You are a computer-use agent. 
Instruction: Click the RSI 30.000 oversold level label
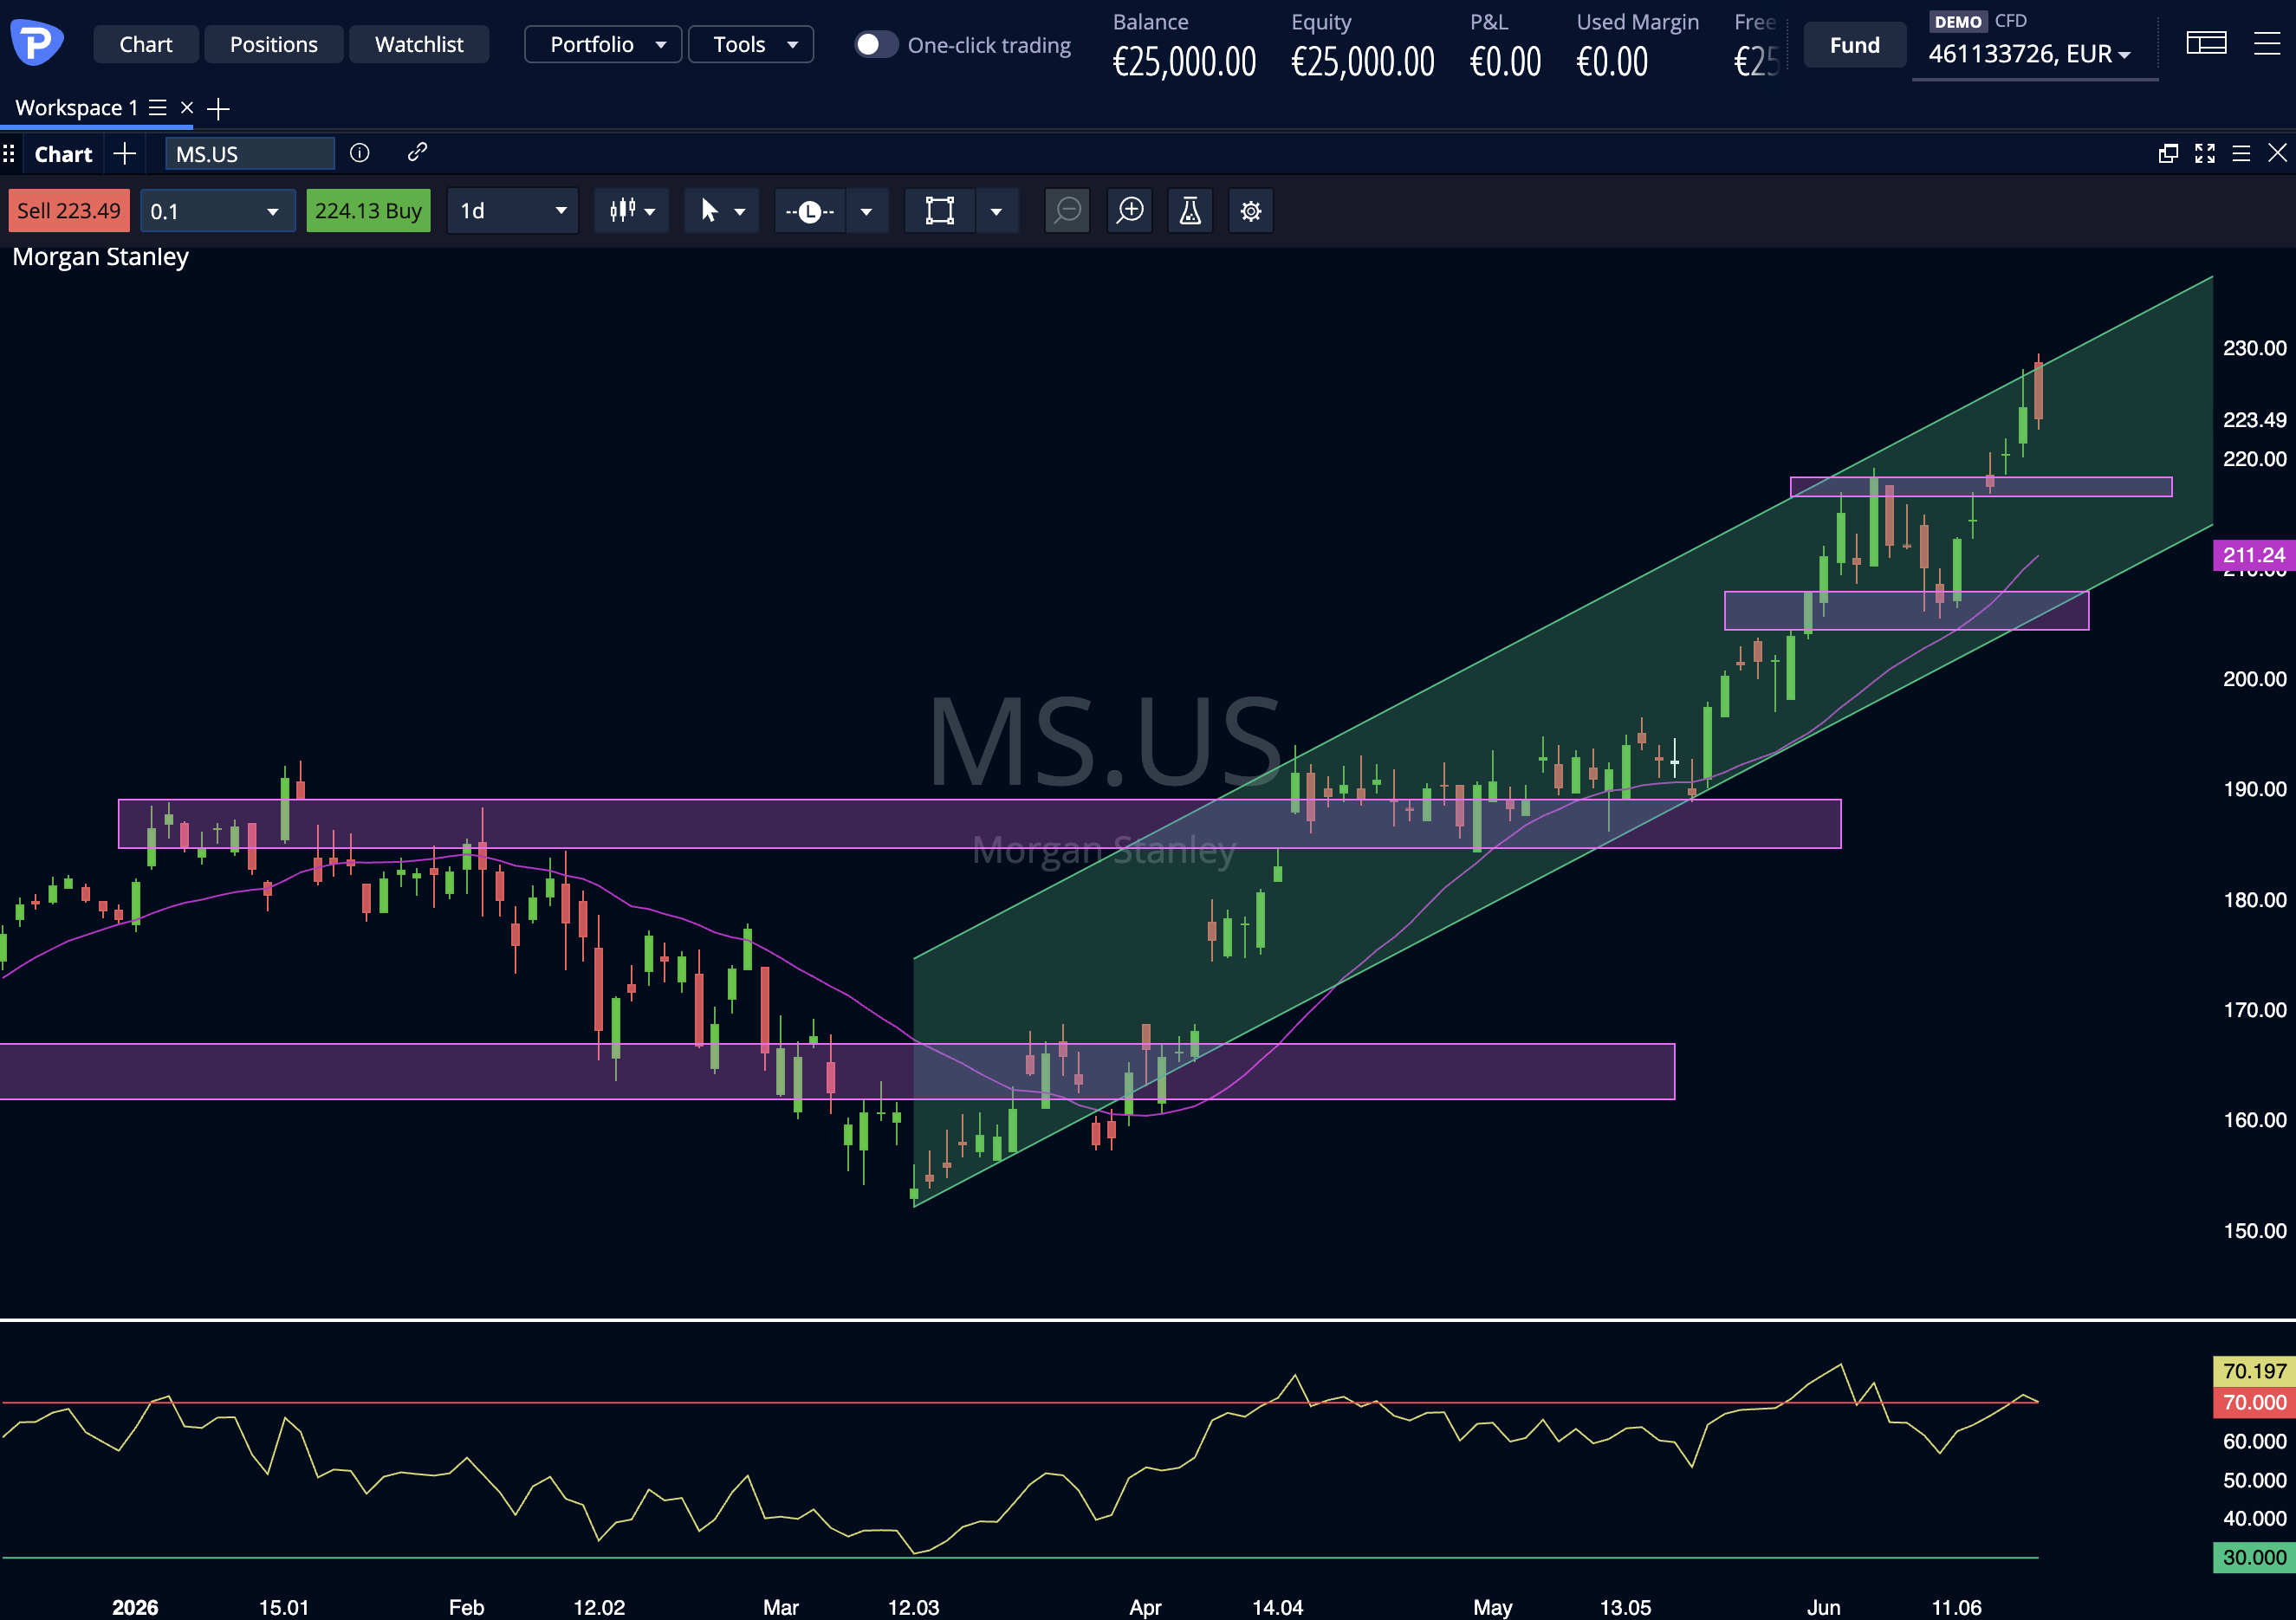[x=2254, y=1557]
